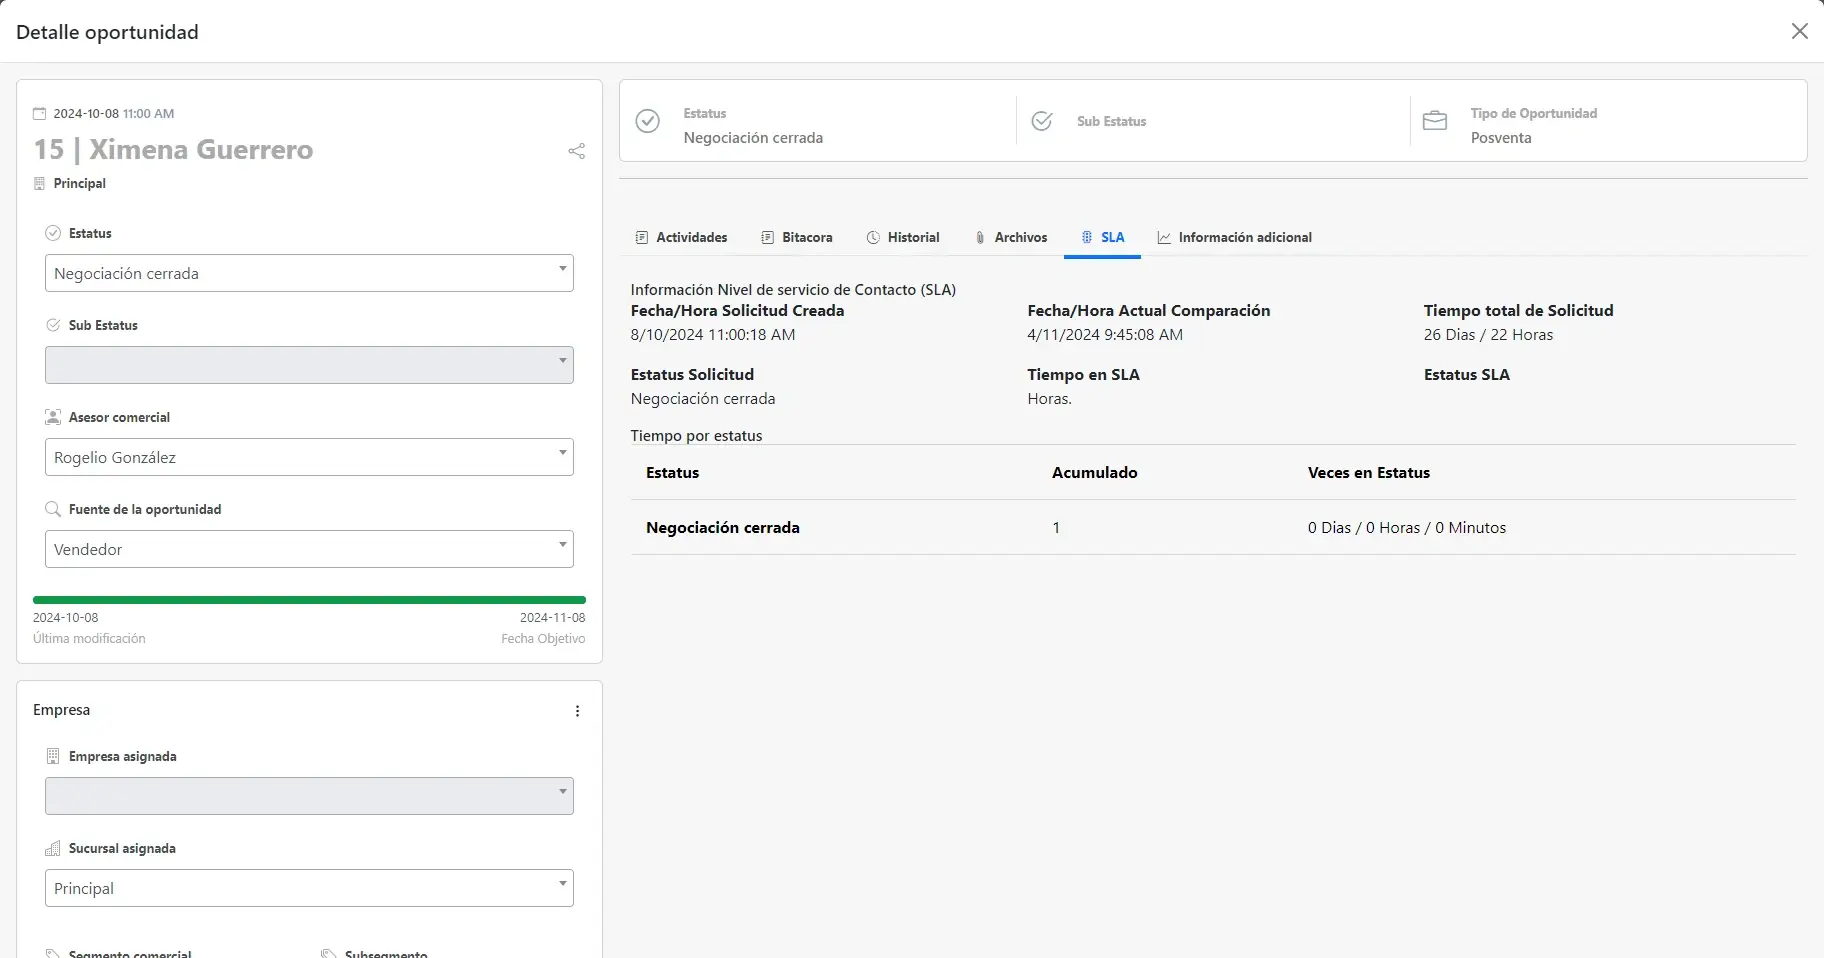1824x958 pixels.
Task: Click the Última modificación date 2024-10-08
Action: point(66,618)
